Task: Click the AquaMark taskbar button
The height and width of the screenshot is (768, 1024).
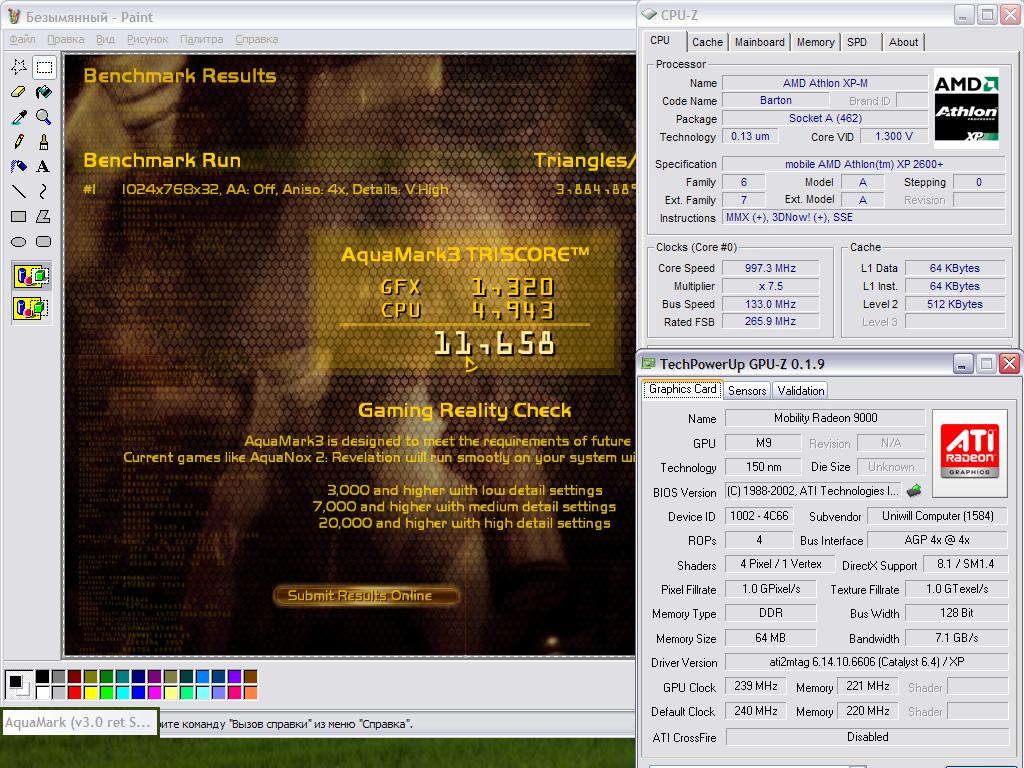Action: (x=78, y=722)
